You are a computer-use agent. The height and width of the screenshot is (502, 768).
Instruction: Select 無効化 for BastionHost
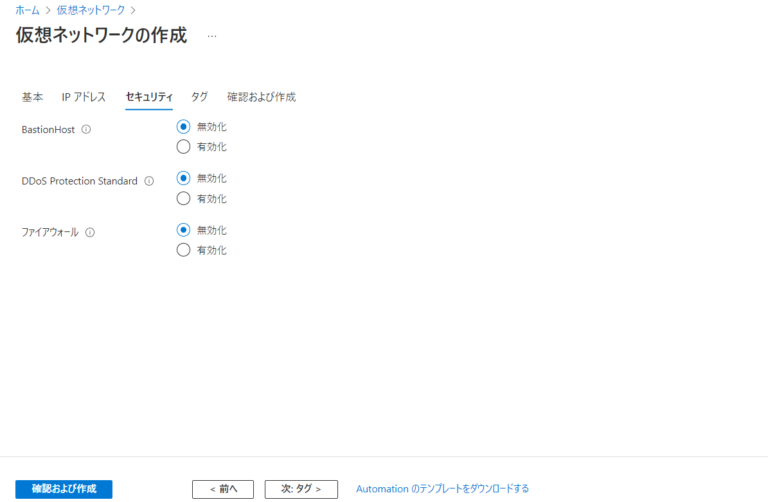(x=183, y=127)
